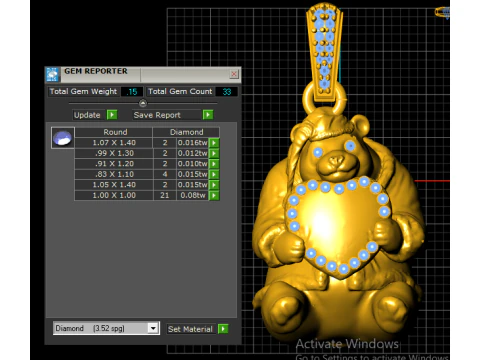Image resolution: width=480 pixels, height=360 pixels.
Task: Select the 1.05 X 1.40 size cell
Action: coord(114,185)
